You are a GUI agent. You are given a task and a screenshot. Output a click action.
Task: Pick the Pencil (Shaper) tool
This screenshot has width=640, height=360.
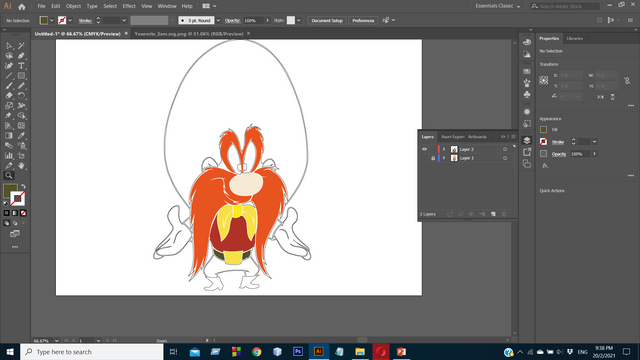point(21,86)
